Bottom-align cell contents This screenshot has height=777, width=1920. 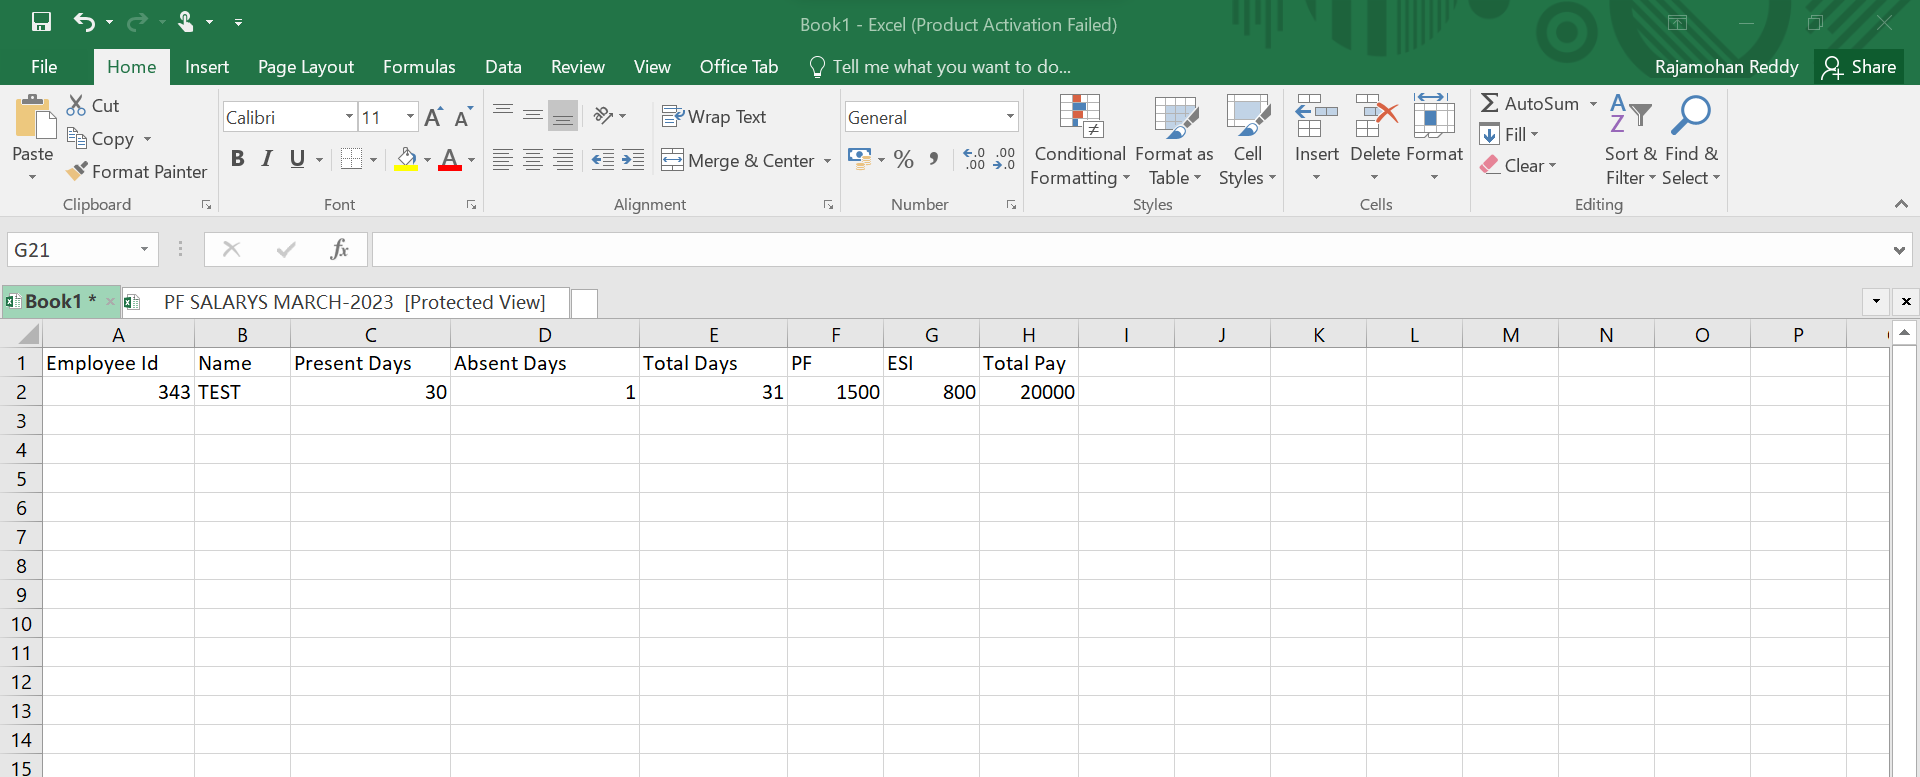[563, 115]
